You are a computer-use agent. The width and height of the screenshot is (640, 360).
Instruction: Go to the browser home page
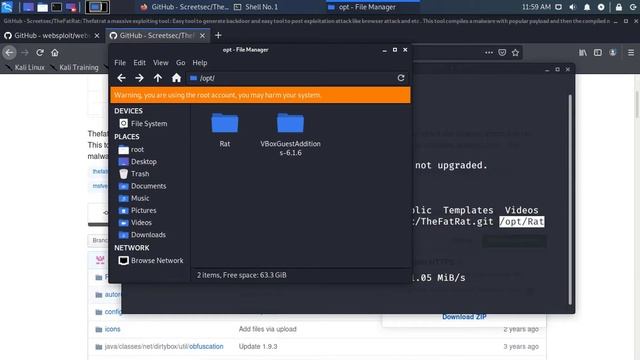55,53
